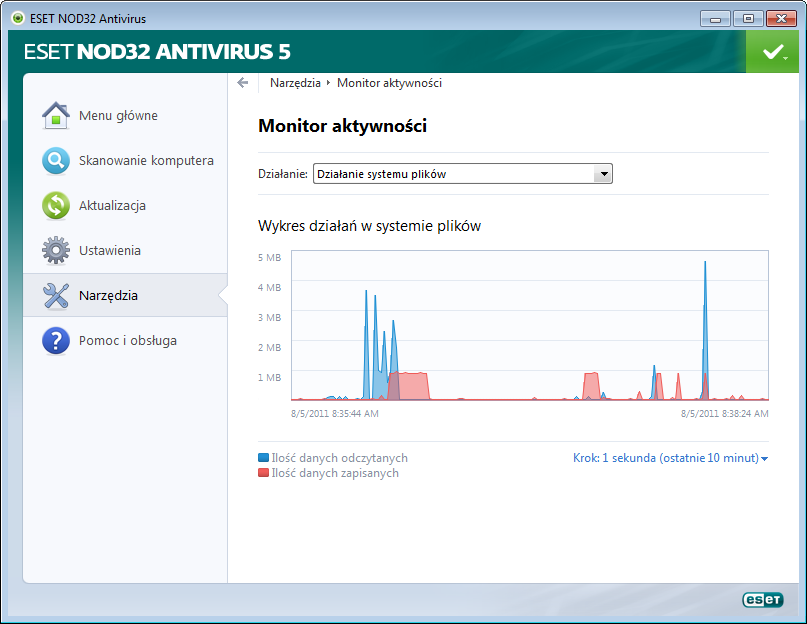Go to Skanowanie komputera
Viewport: 807px width, 624px height.
125,161
